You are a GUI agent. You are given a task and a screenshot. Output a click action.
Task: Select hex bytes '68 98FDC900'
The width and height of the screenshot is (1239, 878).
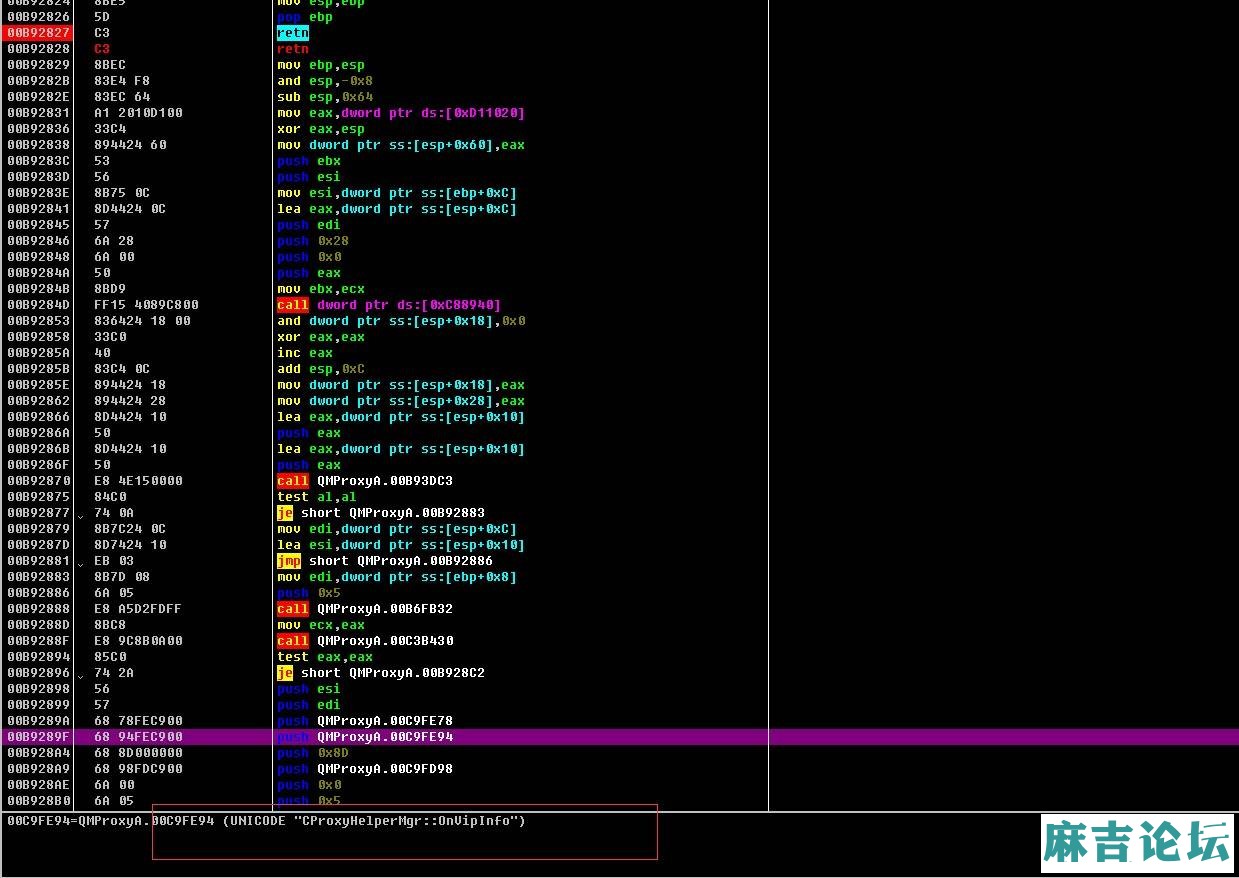pos(138,769)
